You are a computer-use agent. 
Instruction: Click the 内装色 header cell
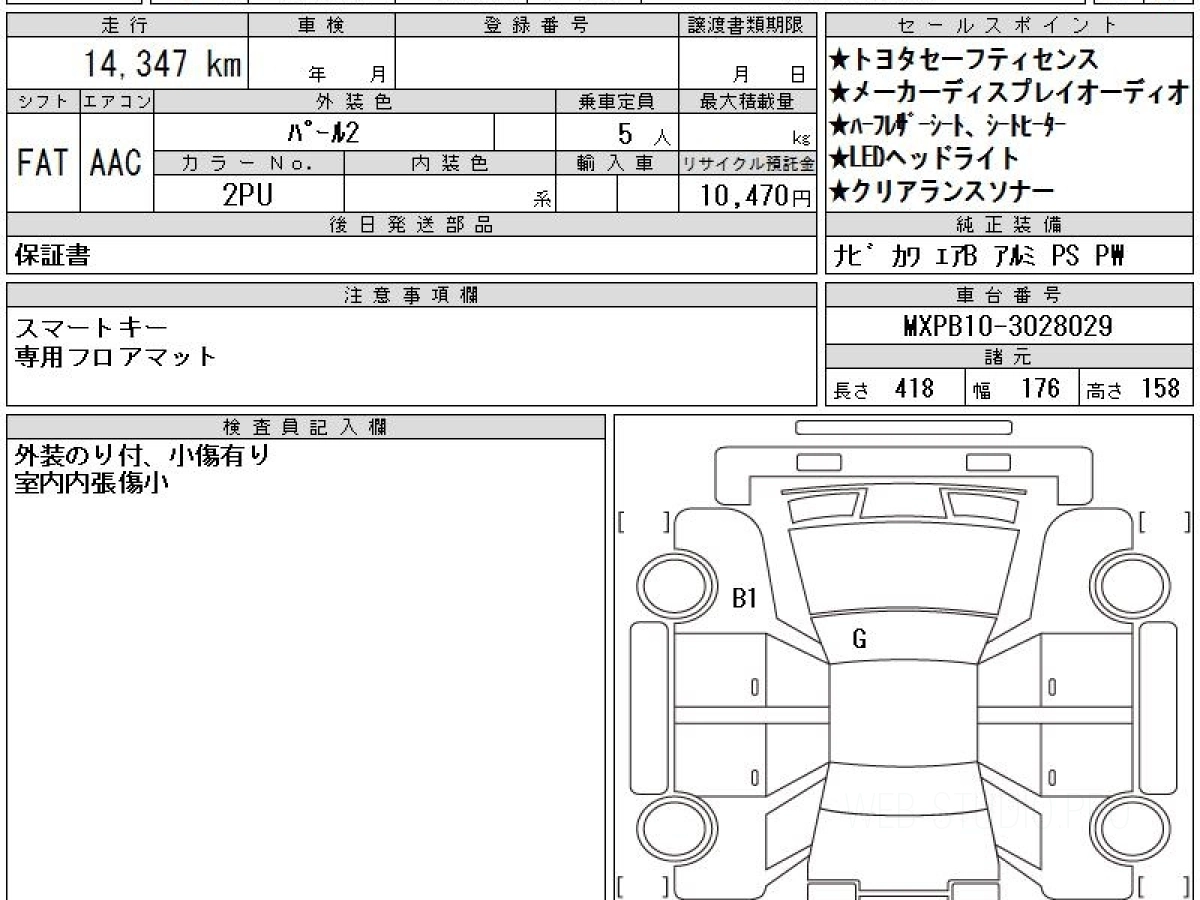(450, 163)
